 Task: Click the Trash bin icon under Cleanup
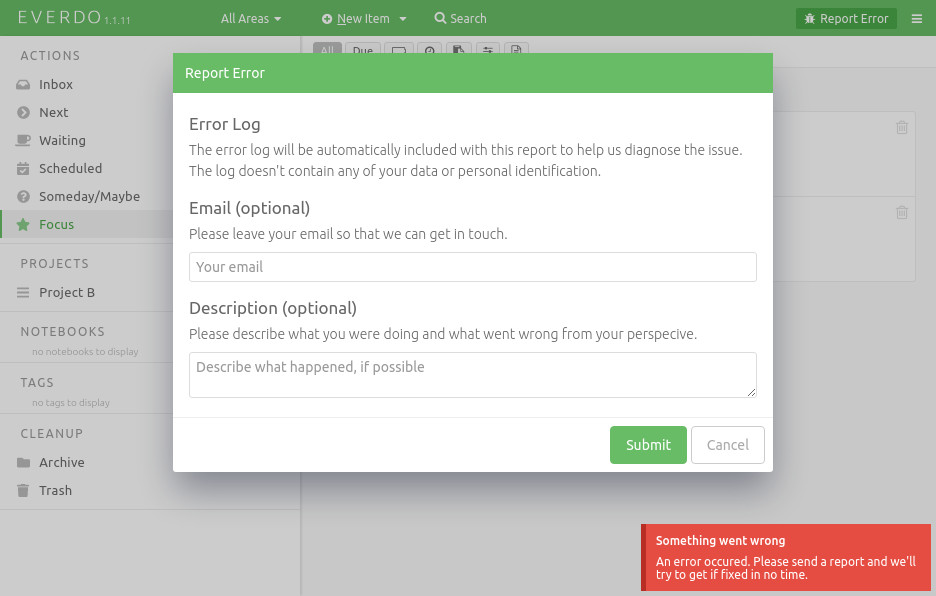tap(22, 490)
